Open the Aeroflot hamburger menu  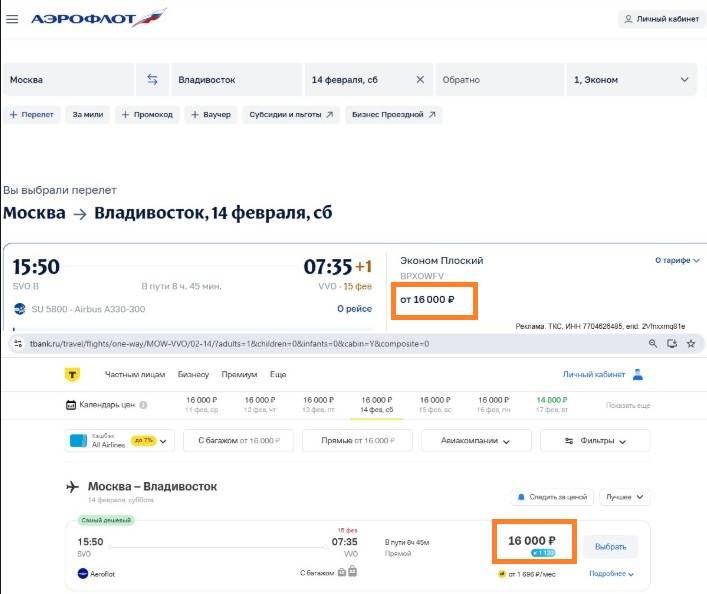coord(12,19)
